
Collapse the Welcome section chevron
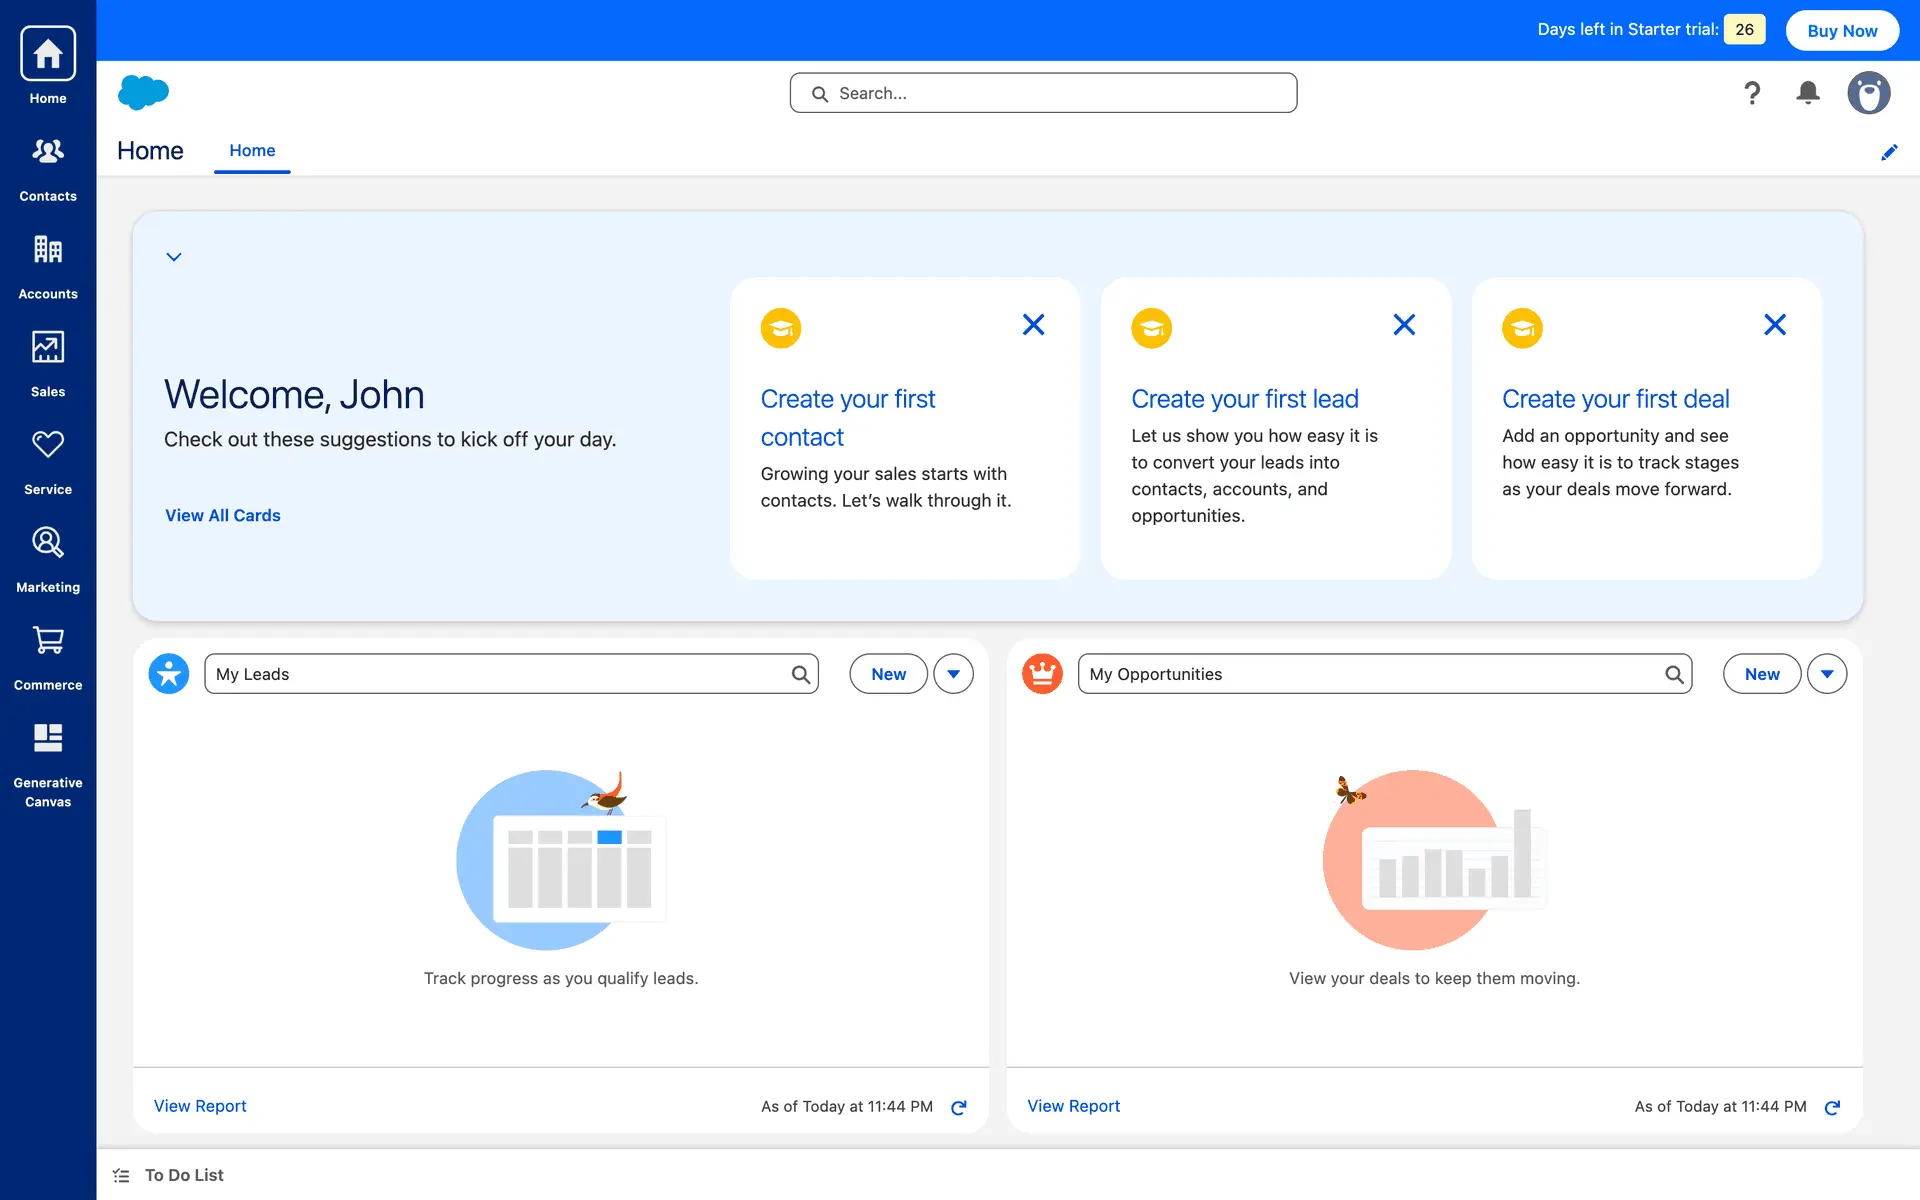click(174, 257)
